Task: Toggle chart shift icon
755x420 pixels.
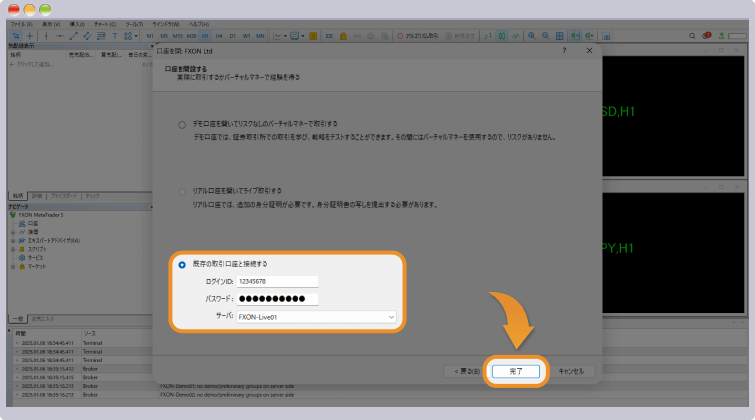Action: pos(589,36)
